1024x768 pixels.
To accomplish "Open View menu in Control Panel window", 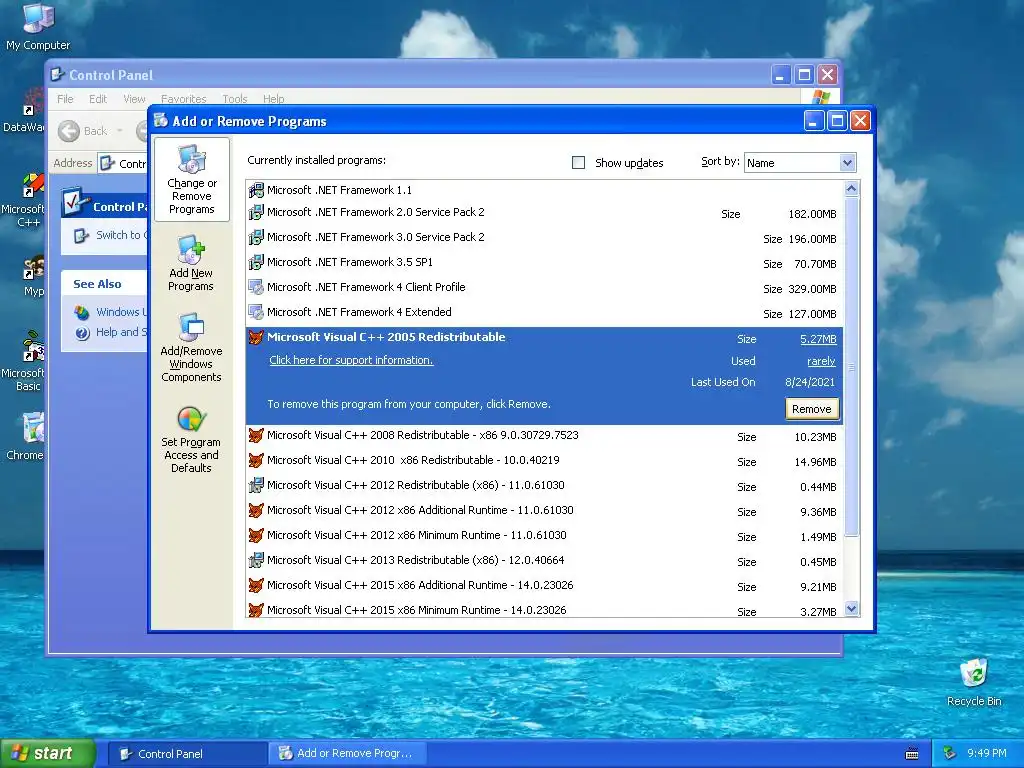I will coord(134,99).
